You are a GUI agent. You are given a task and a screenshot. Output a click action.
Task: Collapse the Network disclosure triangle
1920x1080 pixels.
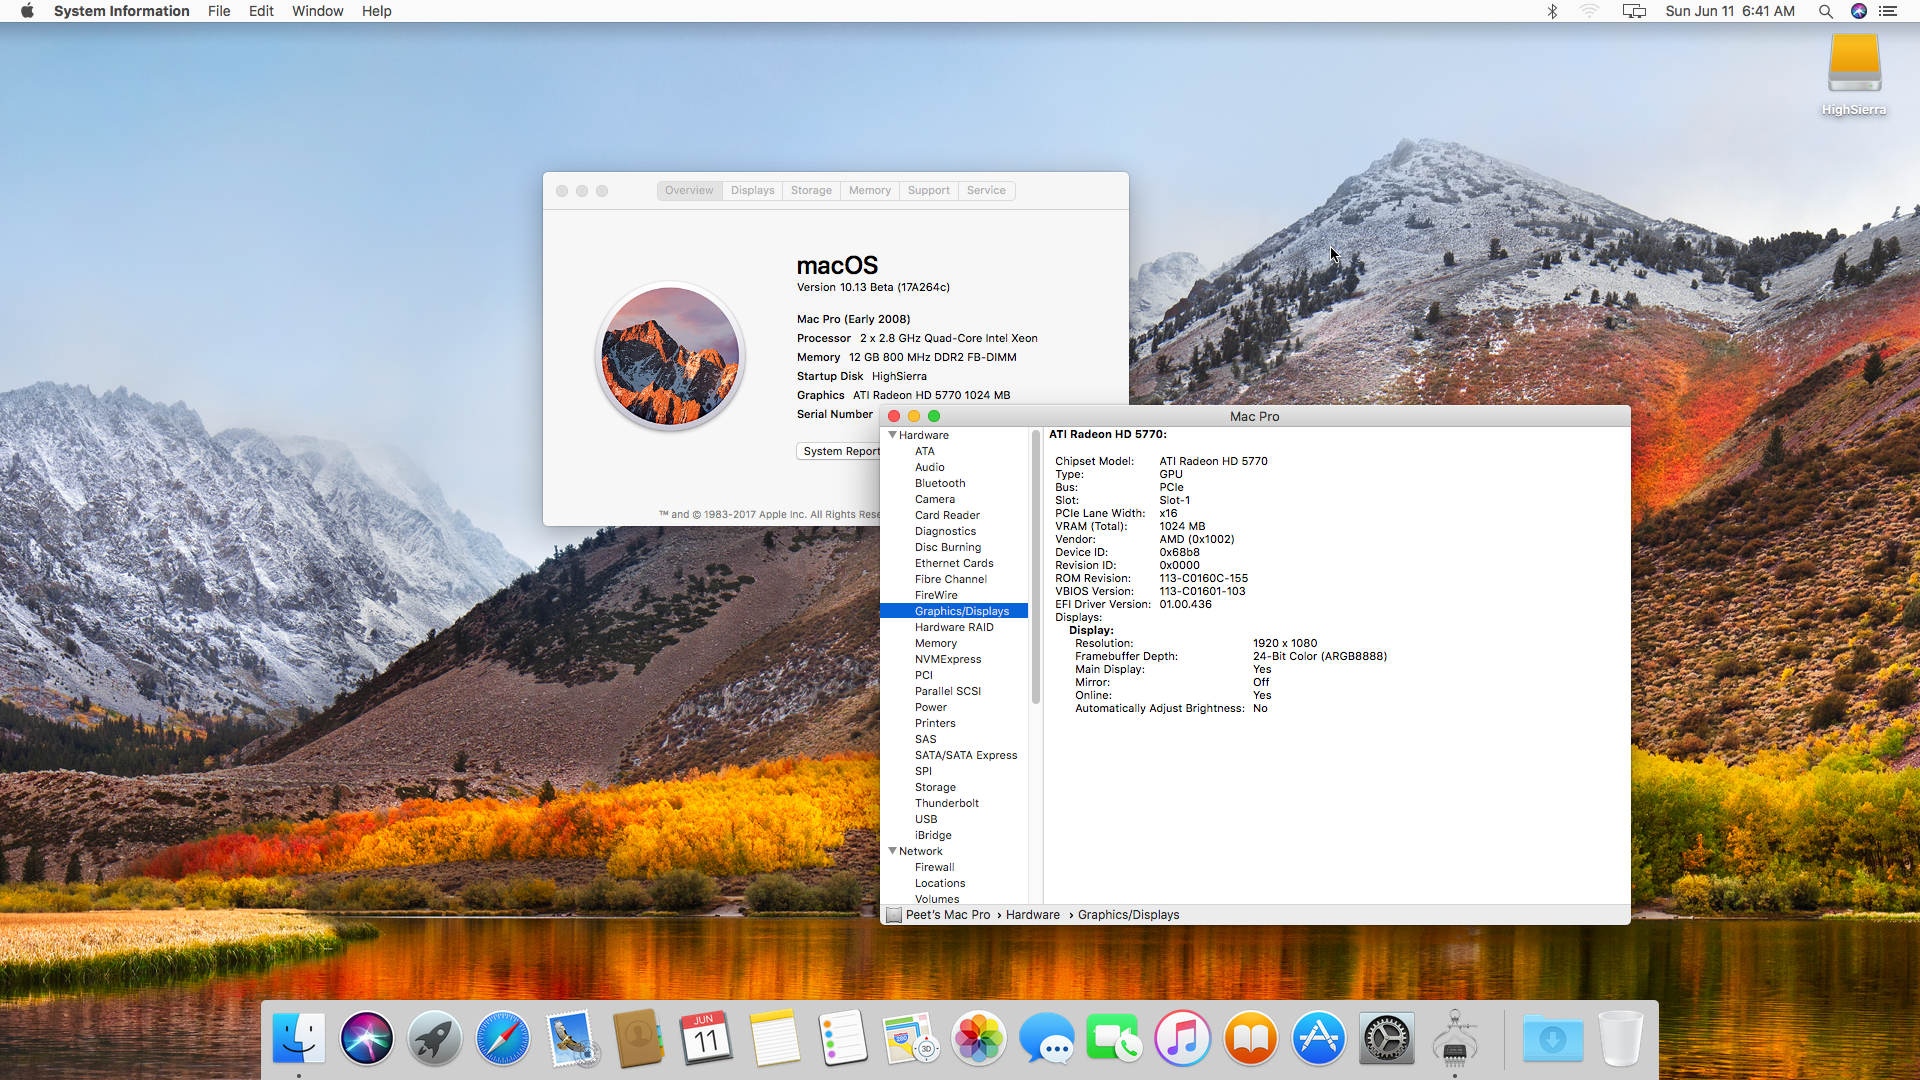892,851
